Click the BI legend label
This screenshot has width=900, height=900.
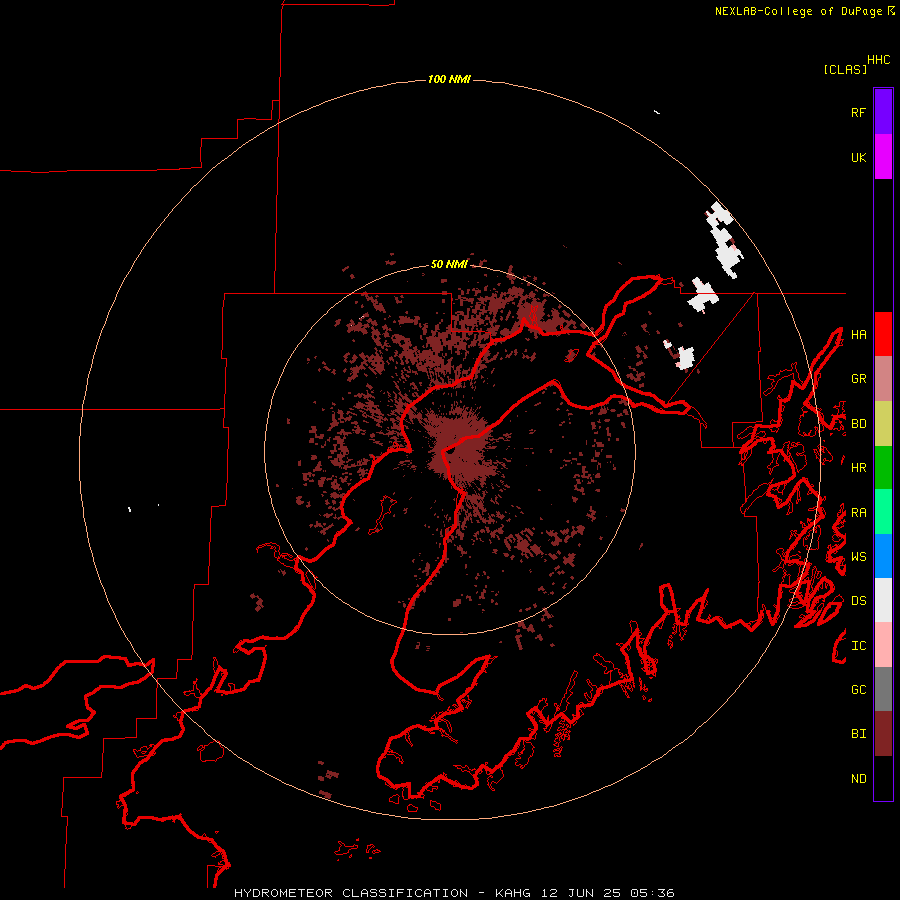tap(858, 734)
